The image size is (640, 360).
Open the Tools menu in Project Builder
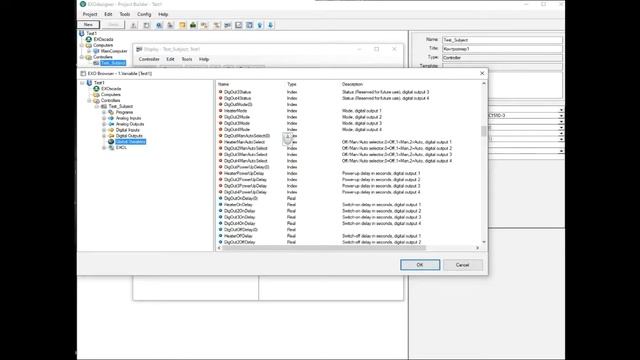point(125,14)
